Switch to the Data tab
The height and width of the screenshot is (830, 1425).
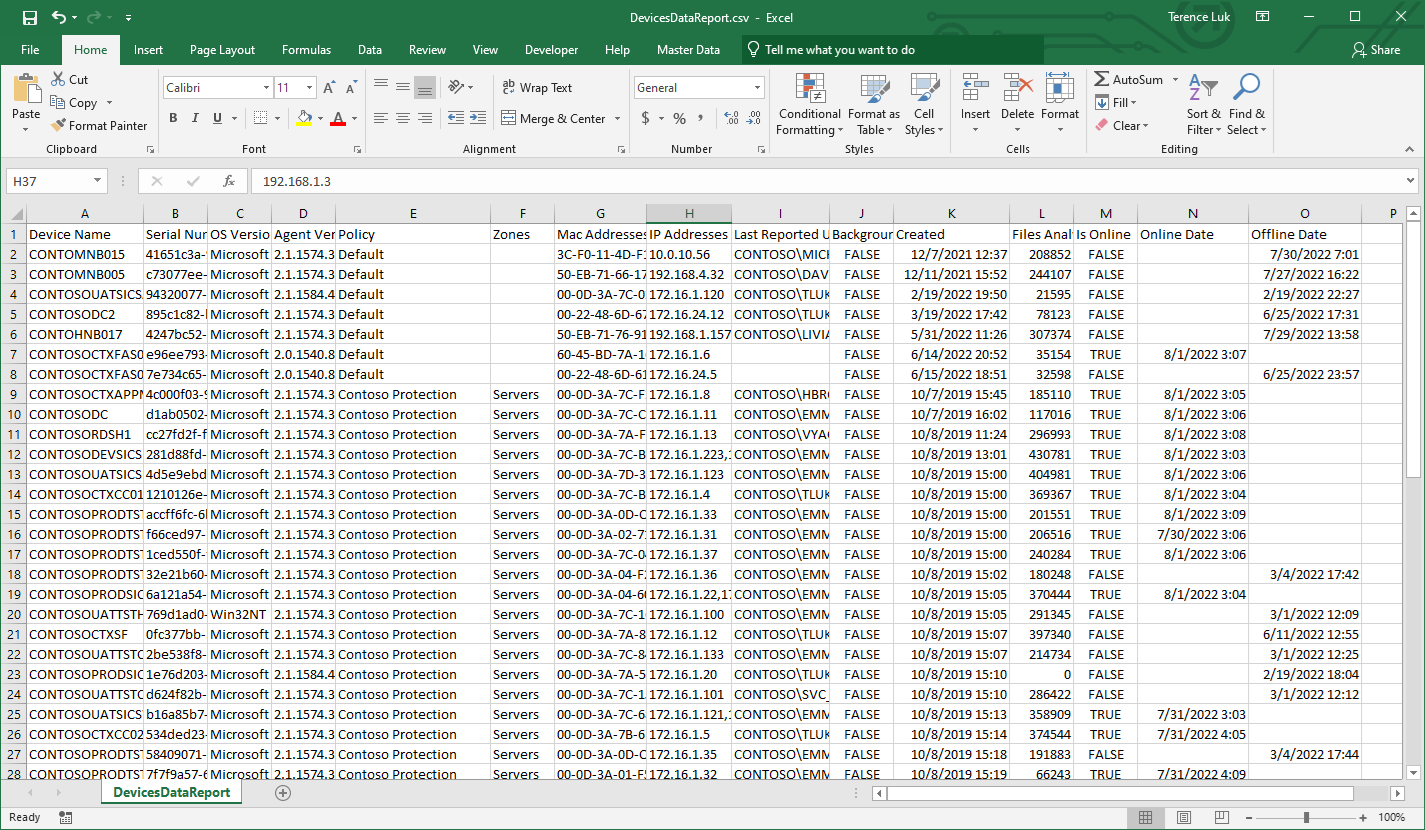coord(370,50)
